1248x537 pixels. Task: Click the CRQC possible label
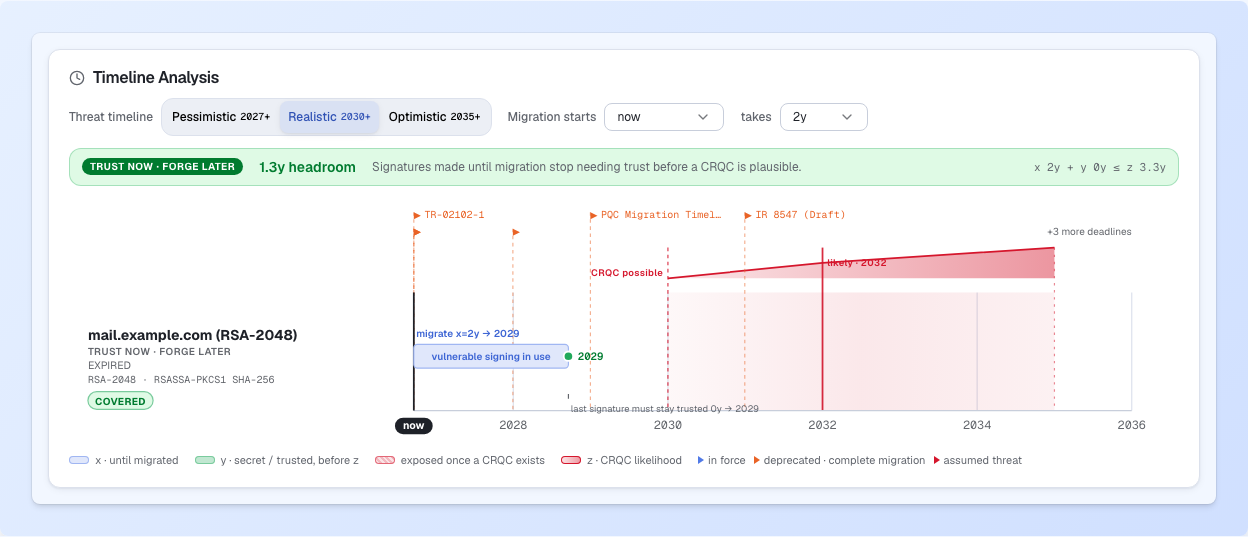[627, 272]
